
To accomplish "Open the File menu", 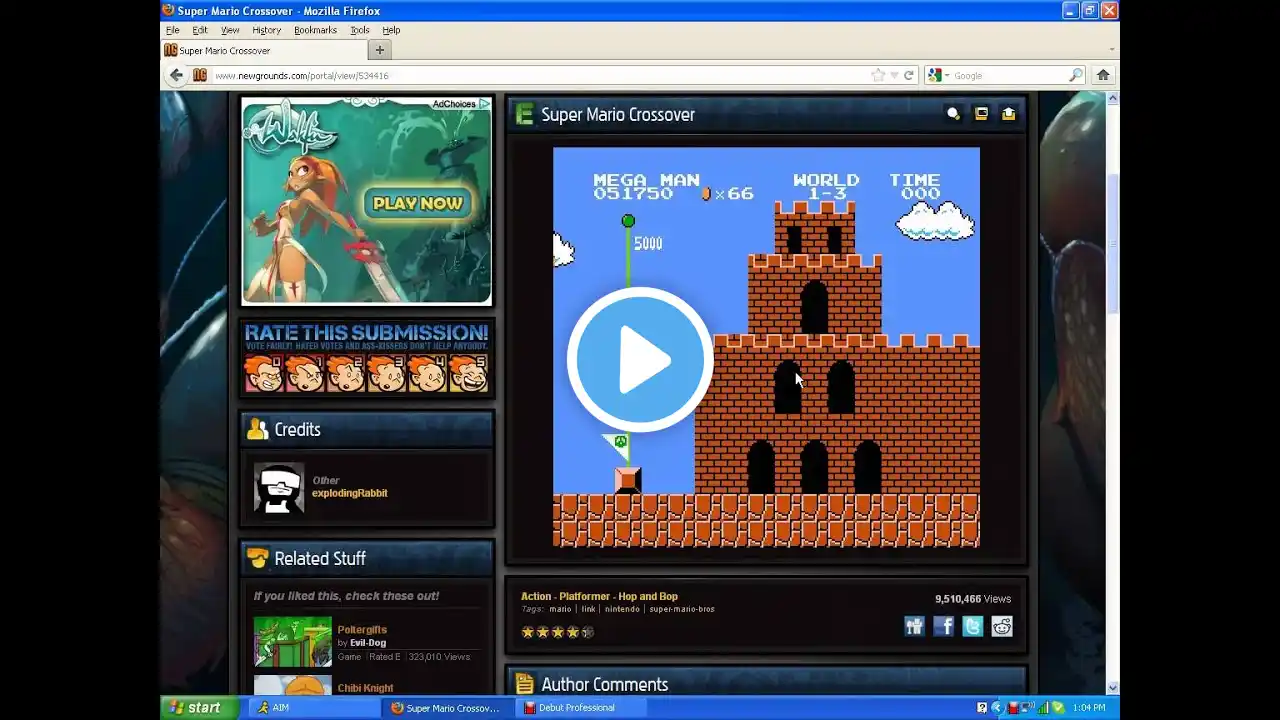I will [x=172, y=30].
